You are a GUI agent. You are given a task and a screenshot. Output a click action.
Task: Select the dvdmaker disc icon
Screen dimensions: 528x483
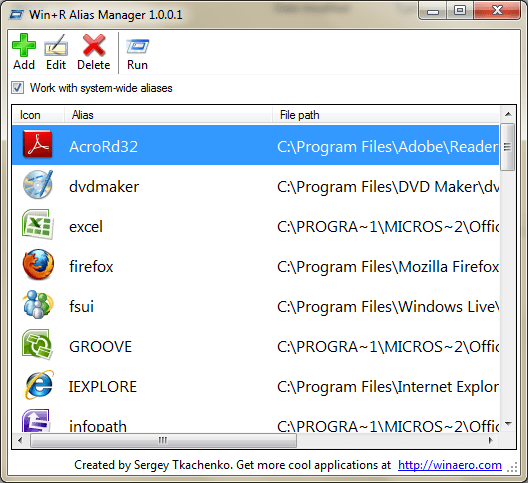tap(38, 185)
